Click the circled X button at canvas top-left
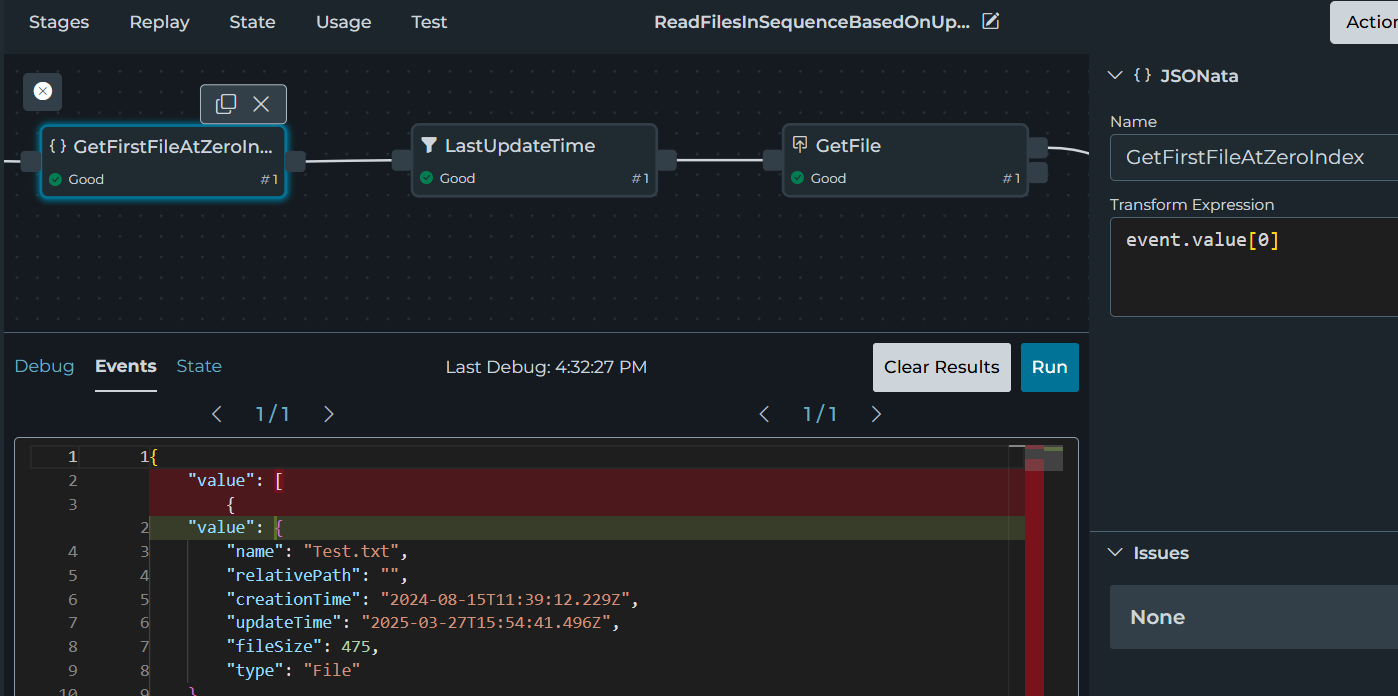The width and height of the screenshot is (1398, 696). coord(43,91)
